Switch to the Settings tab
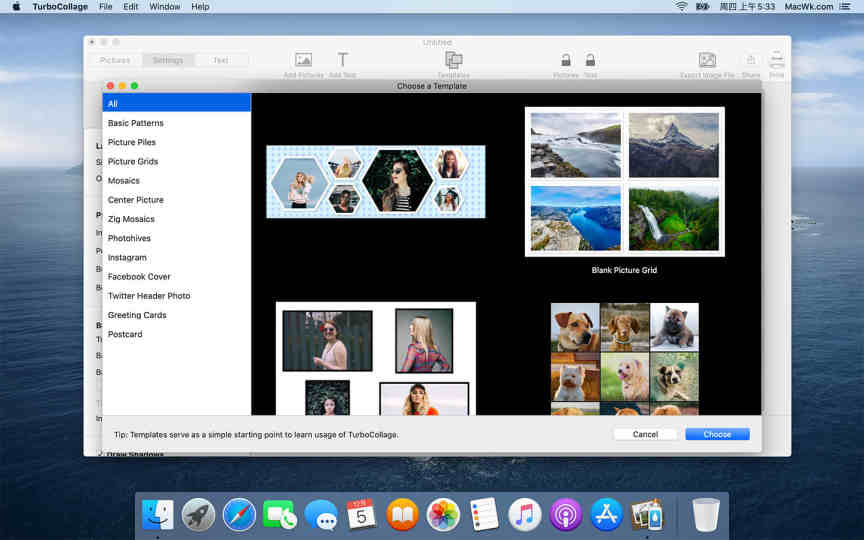 coord(168,60)
